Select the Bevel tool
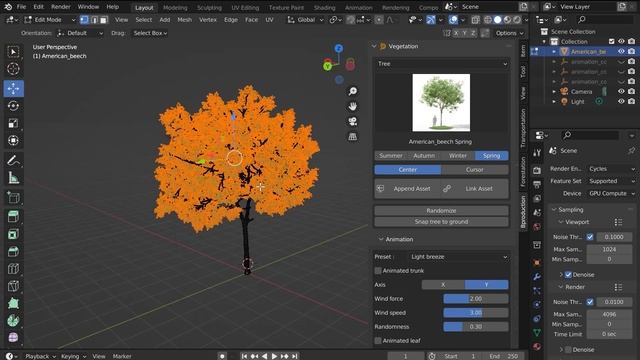640x360 pixels. pos(13,251)
